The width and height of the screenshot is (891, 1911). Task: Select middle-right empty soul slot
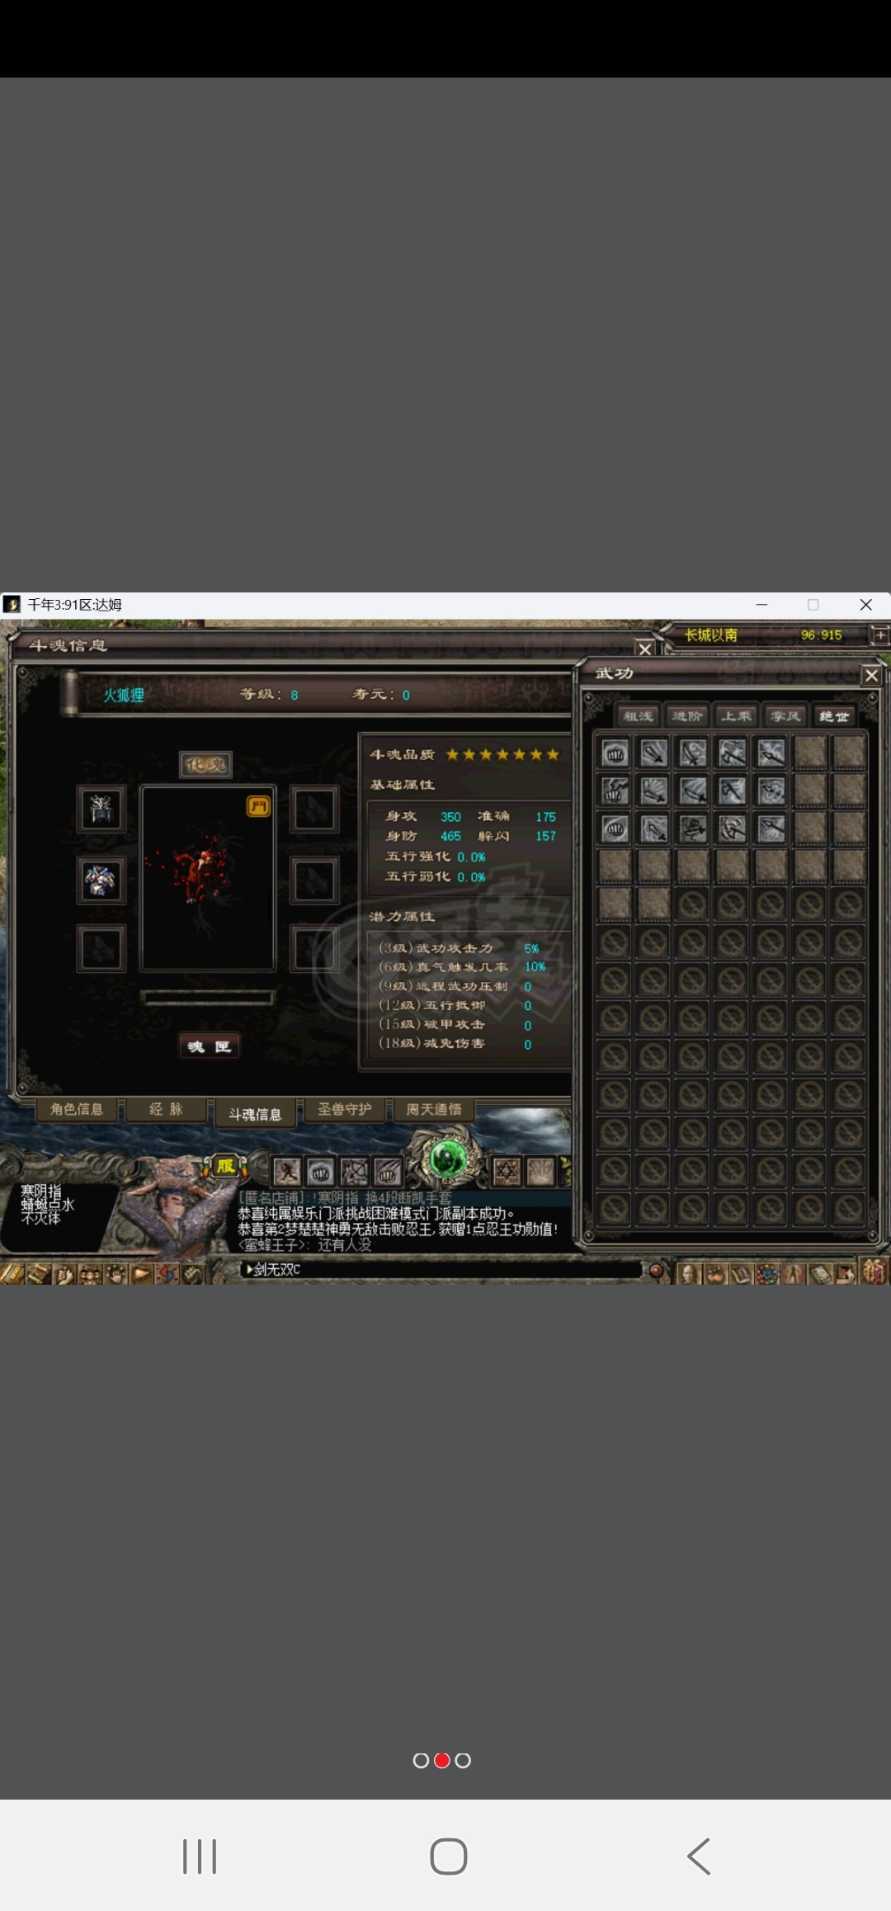coord(314,880)
